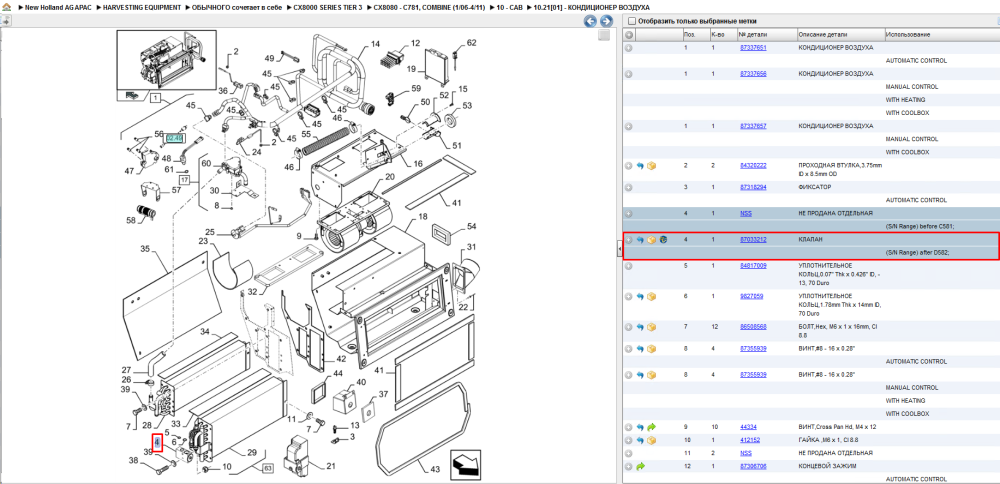Image resolution: width=1000 pixels, height=484 pixels.
Task: Click callout 43 on the diagram
Action: click(x=434, y=469)
